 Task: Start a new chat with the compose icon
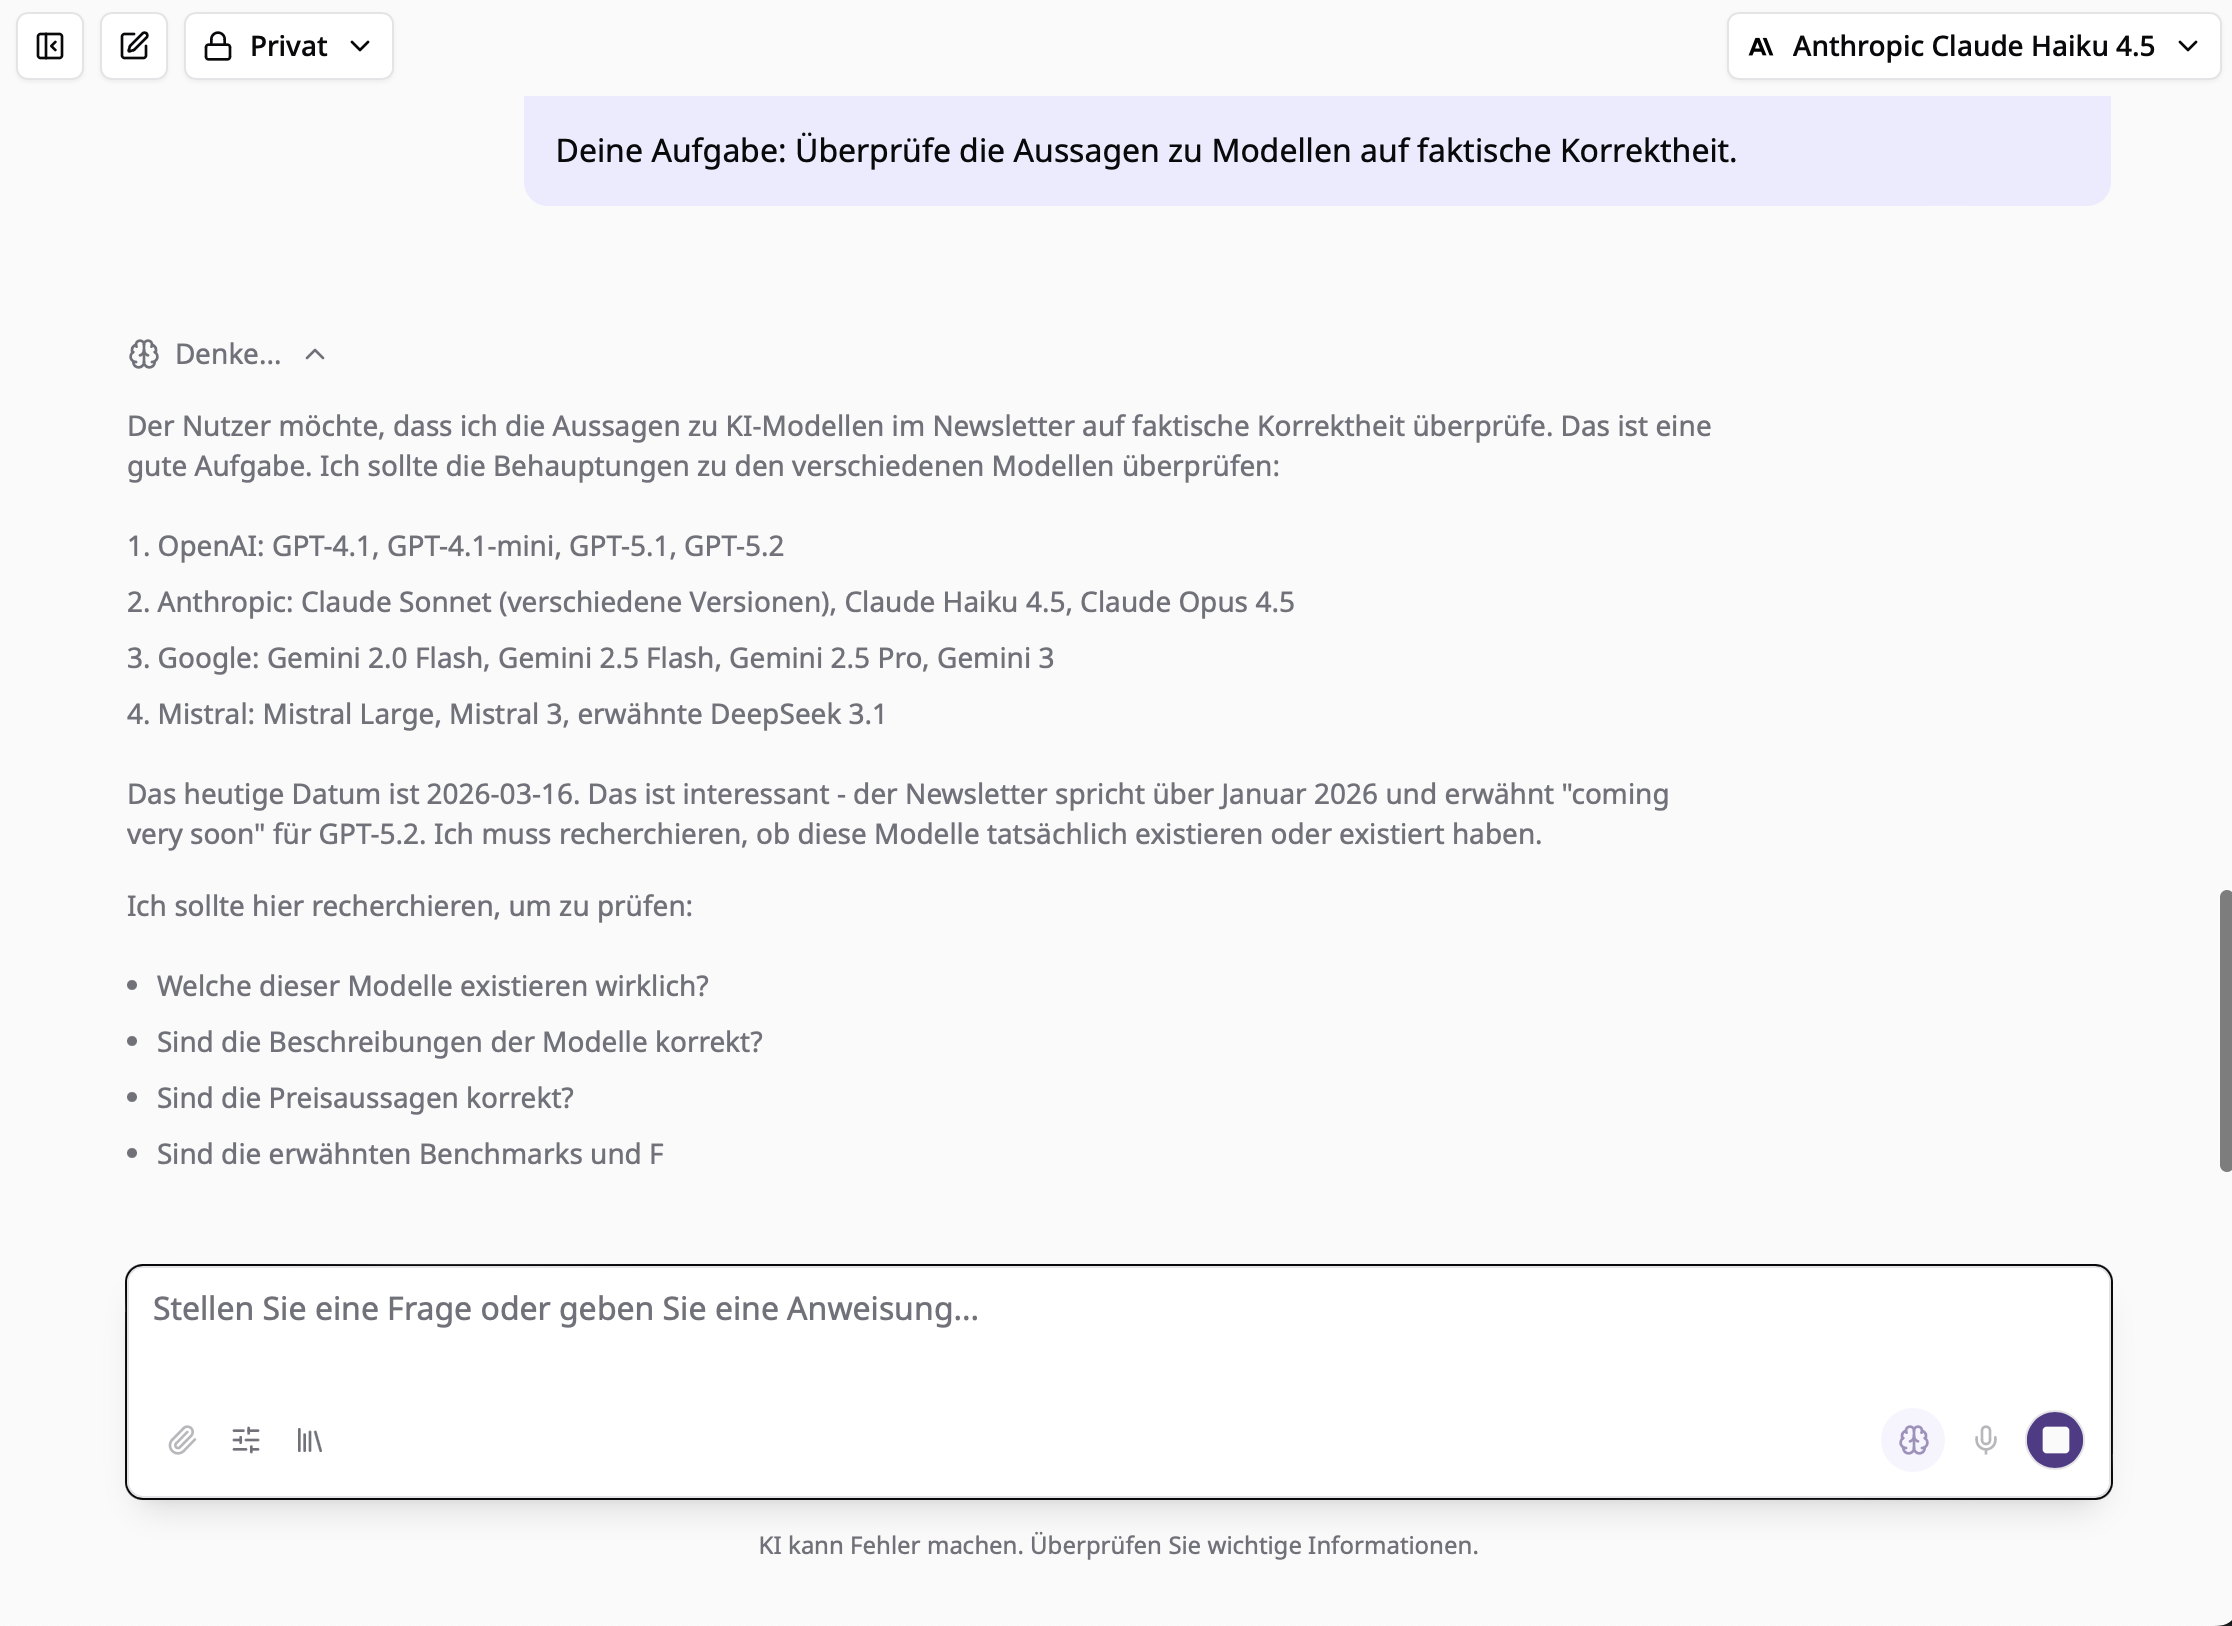tap(134, 46)
